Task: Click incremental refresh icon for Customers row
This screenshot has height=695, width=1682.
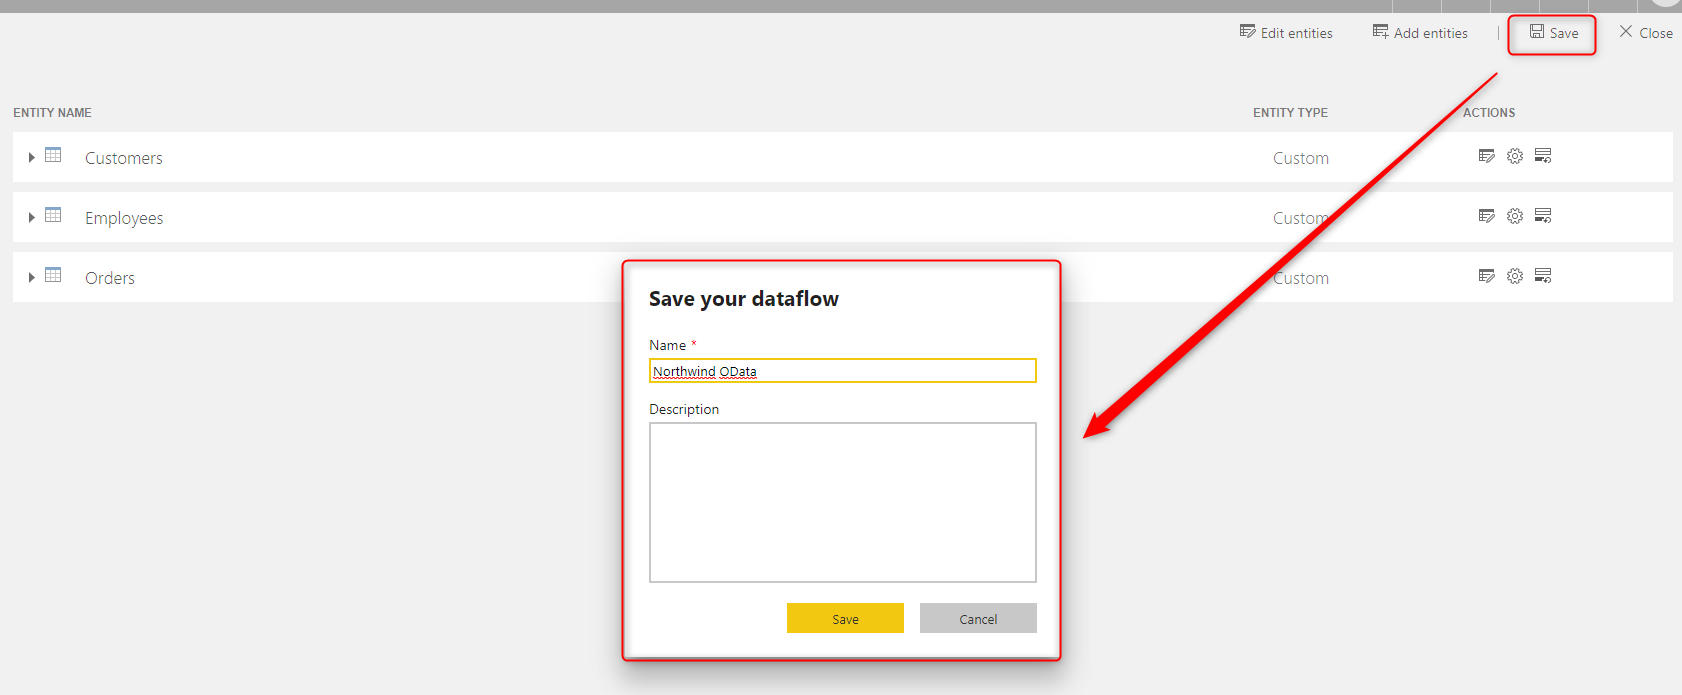Action: (x=1543, y=156)
